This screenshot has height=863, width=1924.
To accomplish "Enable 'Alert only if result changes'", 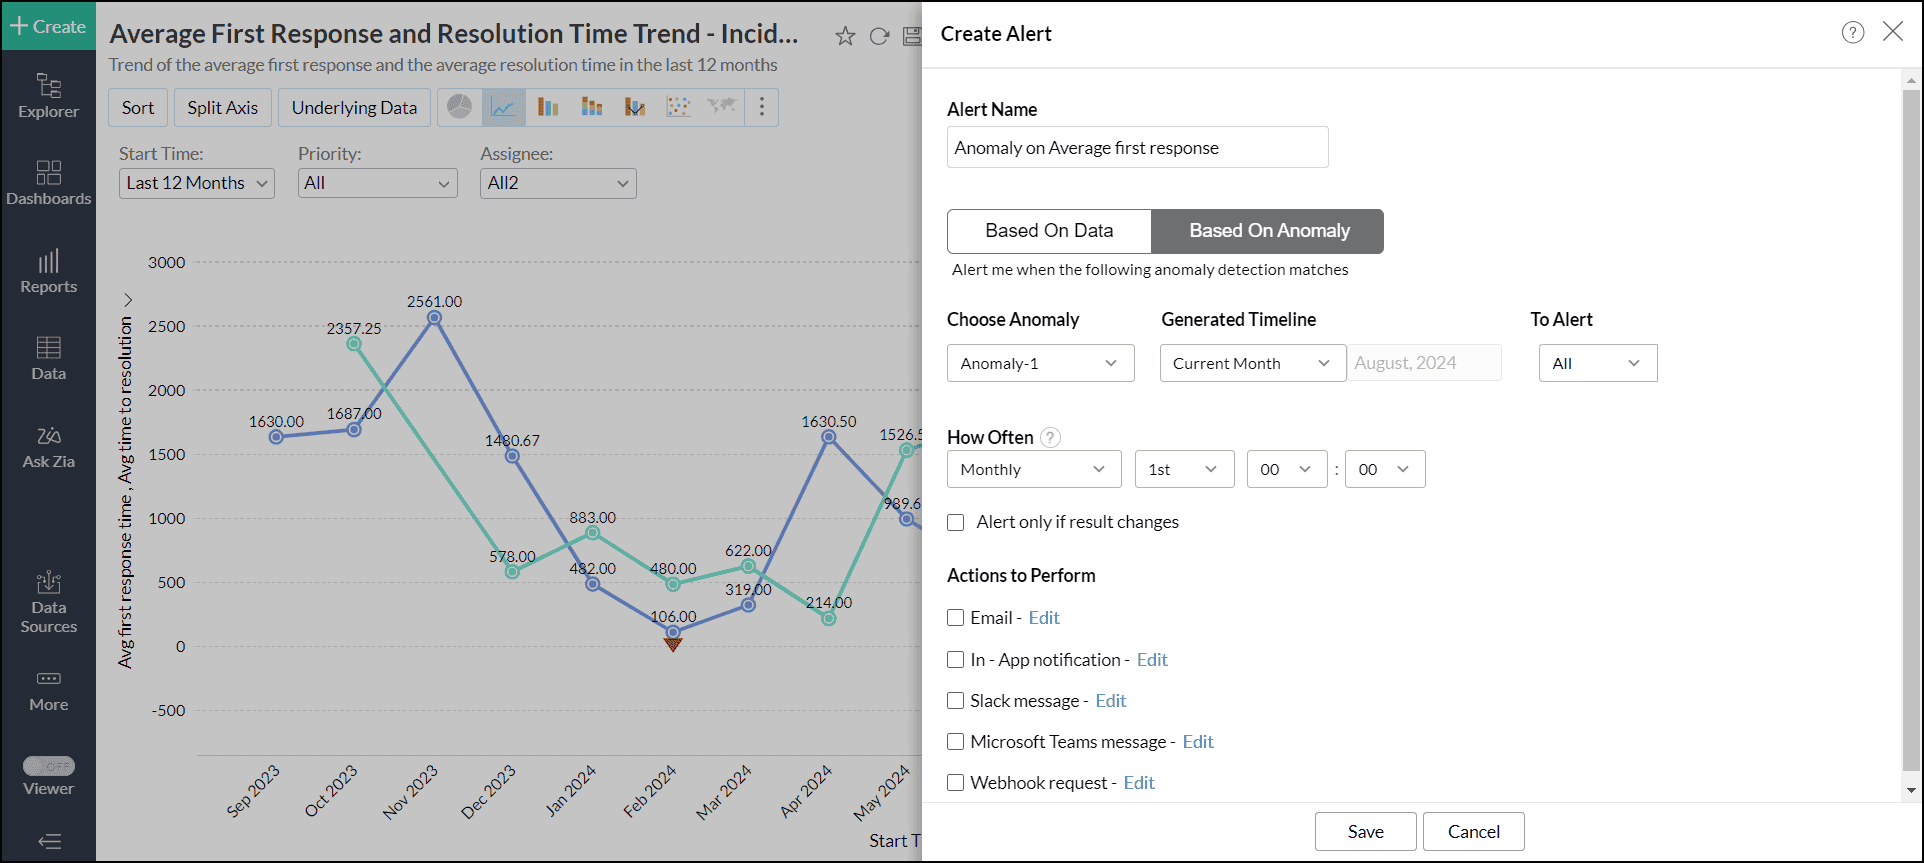I will [956, 522].
